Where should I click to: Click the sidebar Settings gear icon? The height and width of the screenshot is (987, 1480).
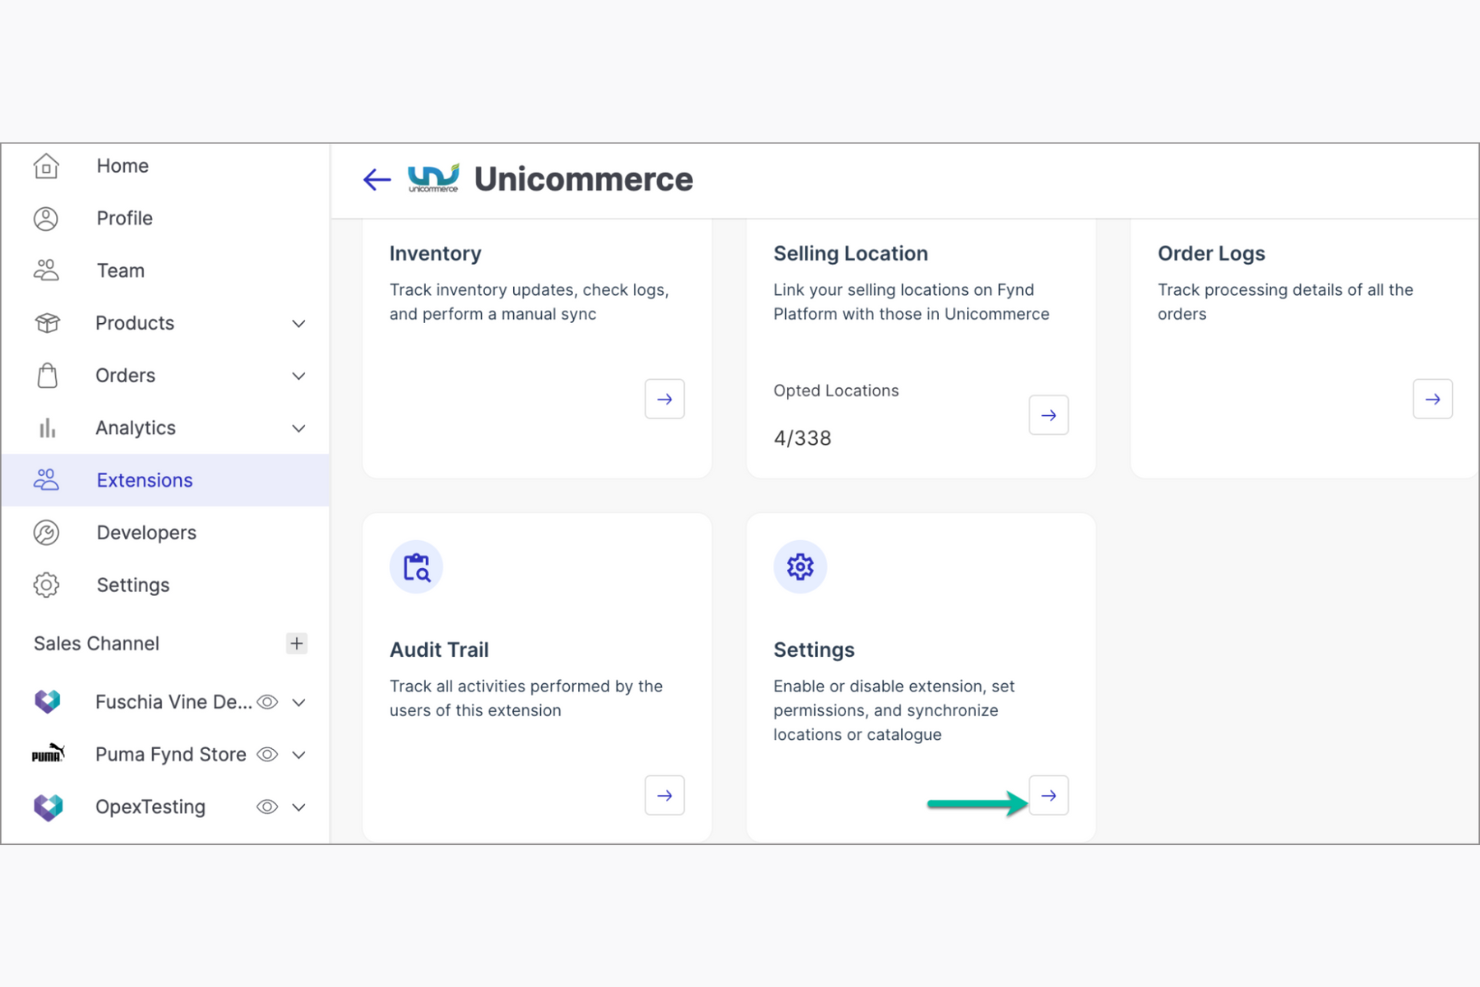click(x=46, y=585)
